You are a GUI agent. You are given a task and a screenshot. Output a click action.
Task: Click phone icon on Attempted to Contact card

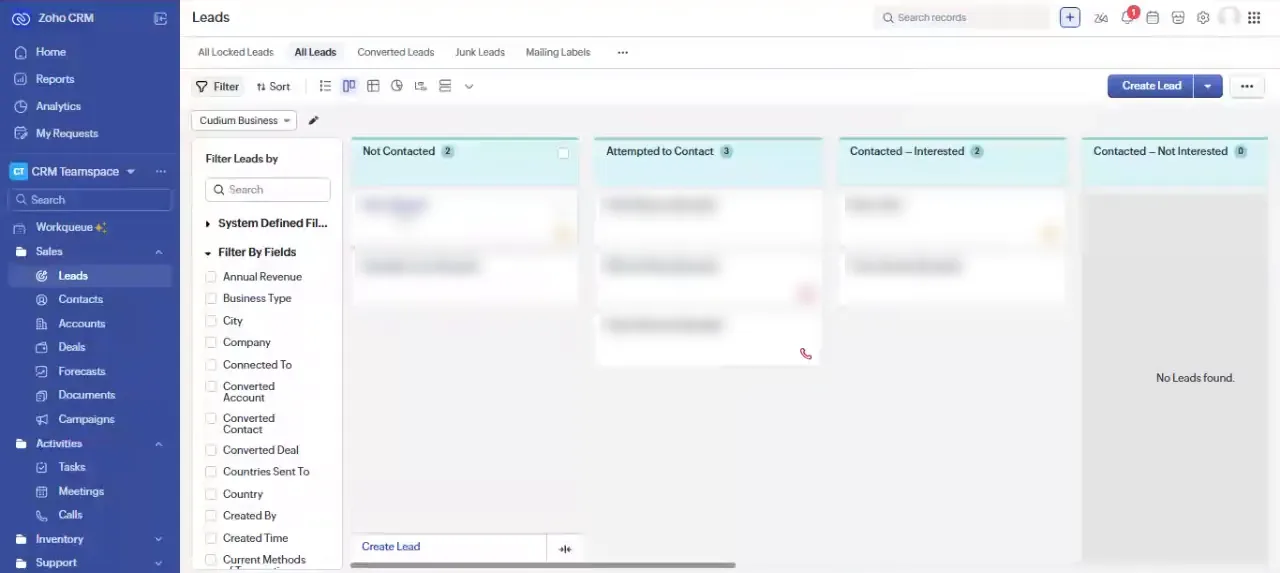click(806, 353)
